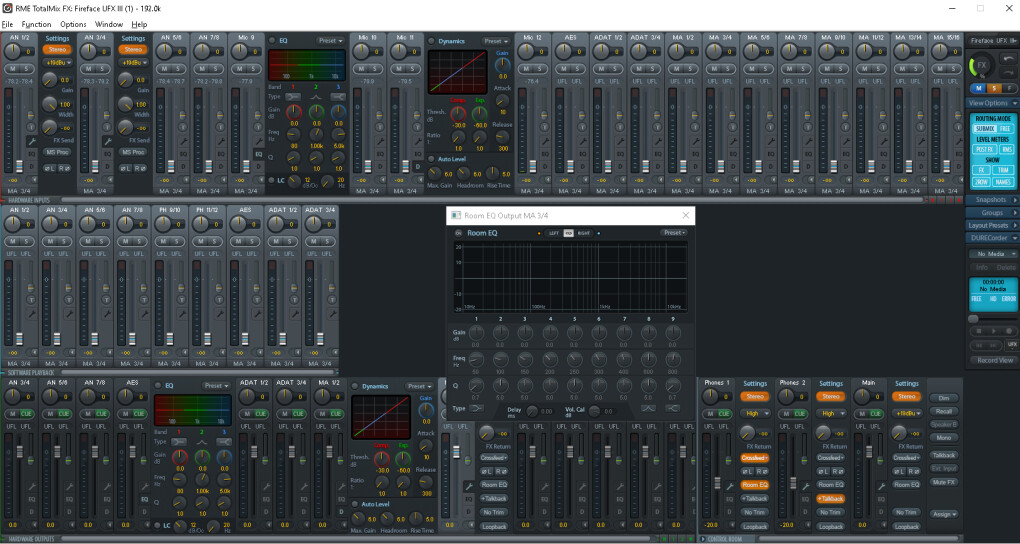Toggle SUBMIX routing mode
Image resolution: width=1020 pixels, height=544 pixels.
click(985, 129)
